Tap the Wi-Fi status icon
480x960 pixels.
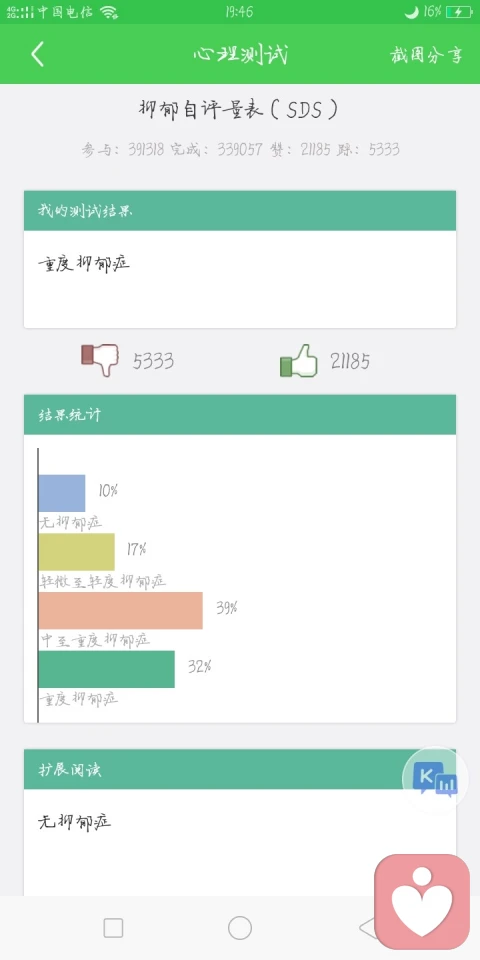pyautogui.click(x=109, y=12)
